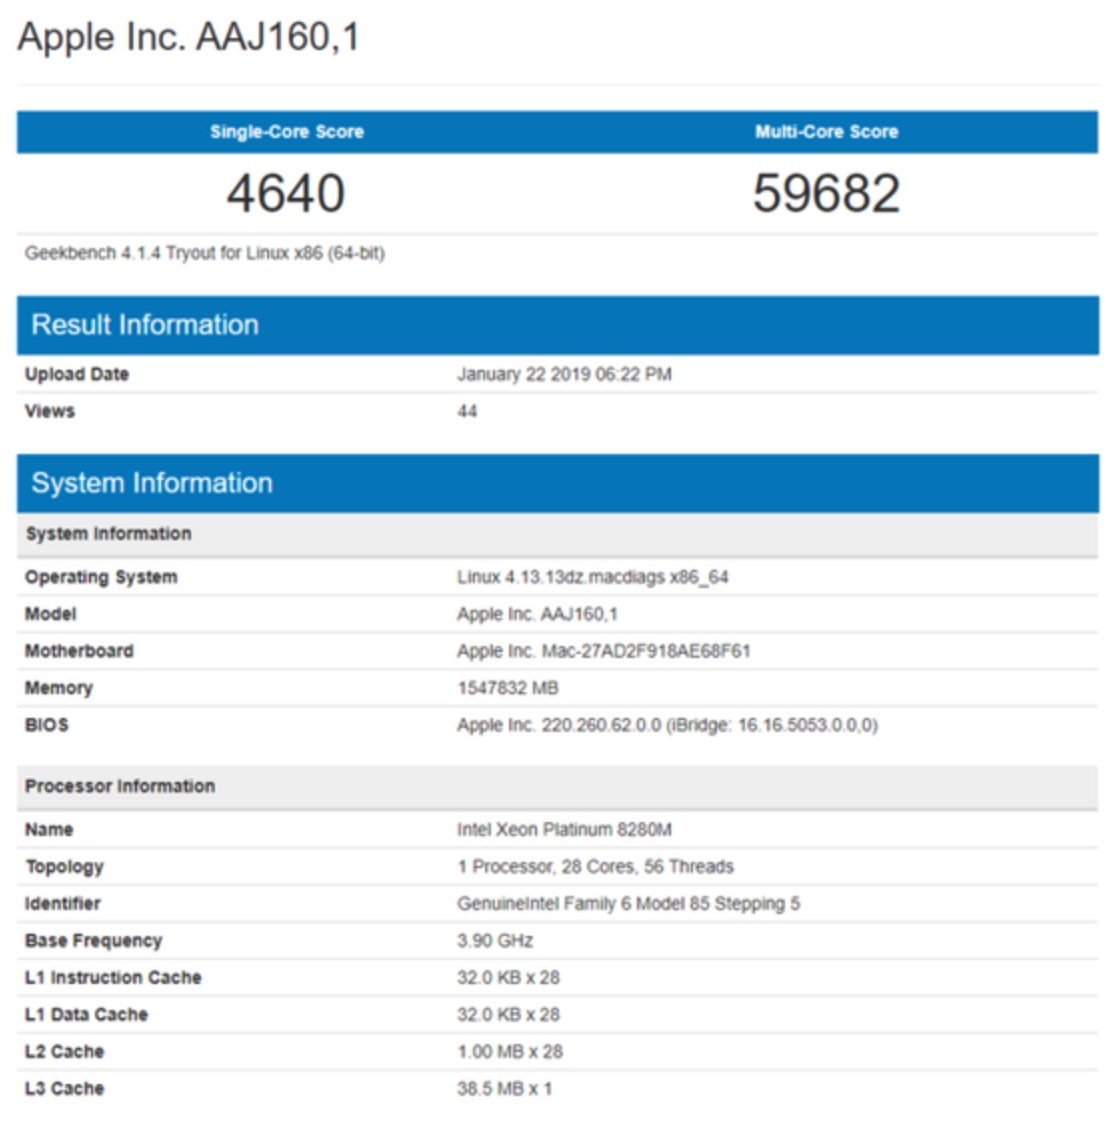Click the L2 Cache label
The width and height of the screenshot is (1106, 1130).
click(x=65, y=1052)
